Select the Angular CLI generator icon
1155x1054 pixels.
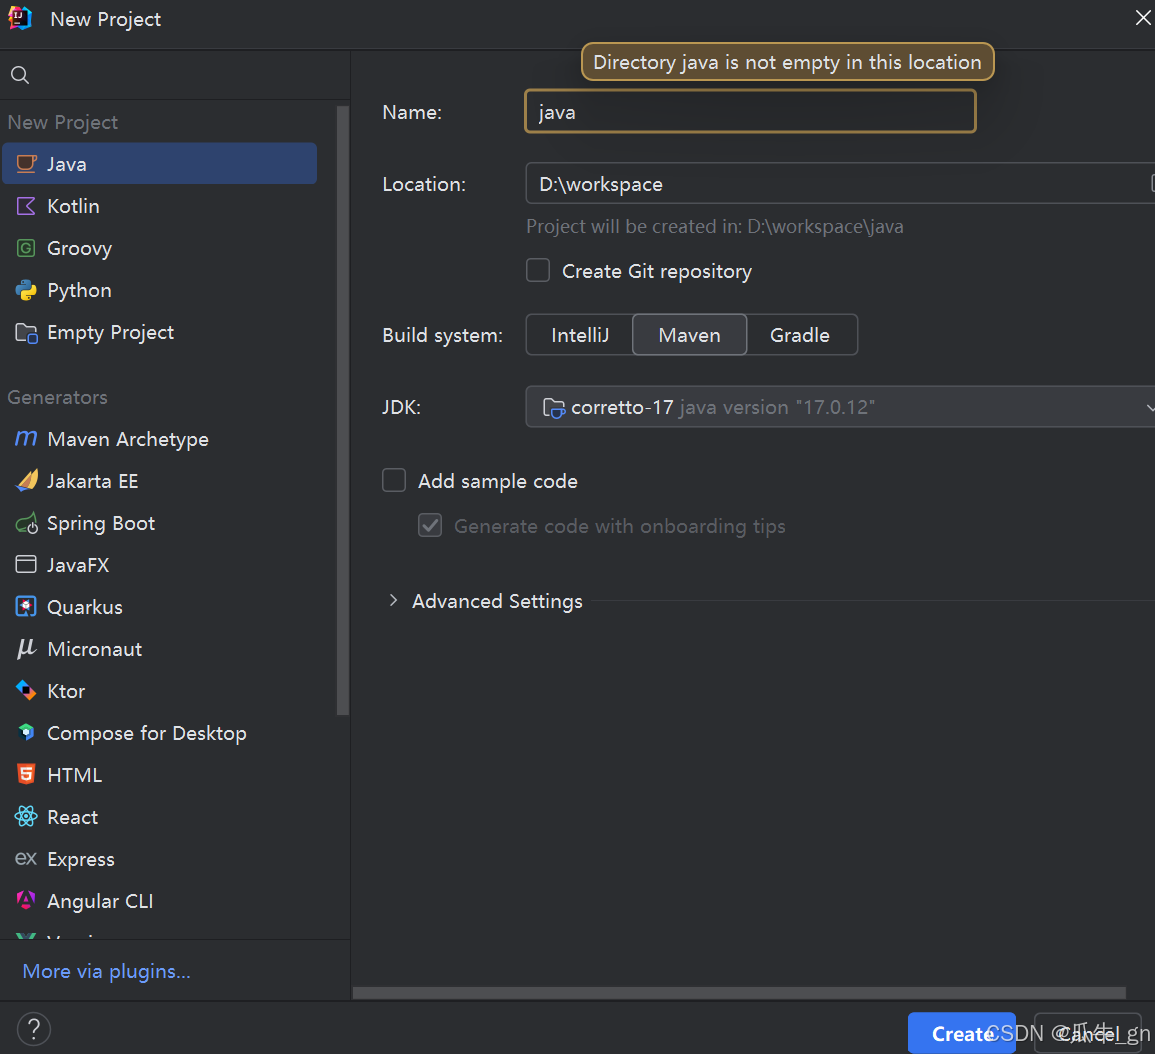(26, 900)
